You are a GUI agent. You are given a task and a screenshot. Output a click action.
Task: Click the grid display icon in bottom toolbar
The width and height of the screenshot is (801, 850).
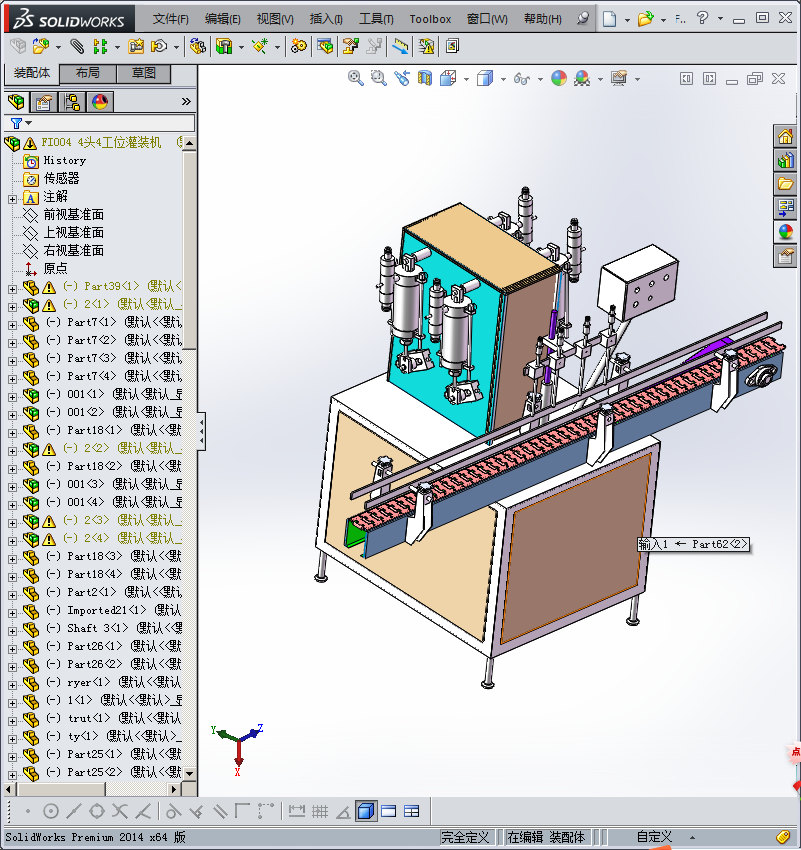[320, 811]
